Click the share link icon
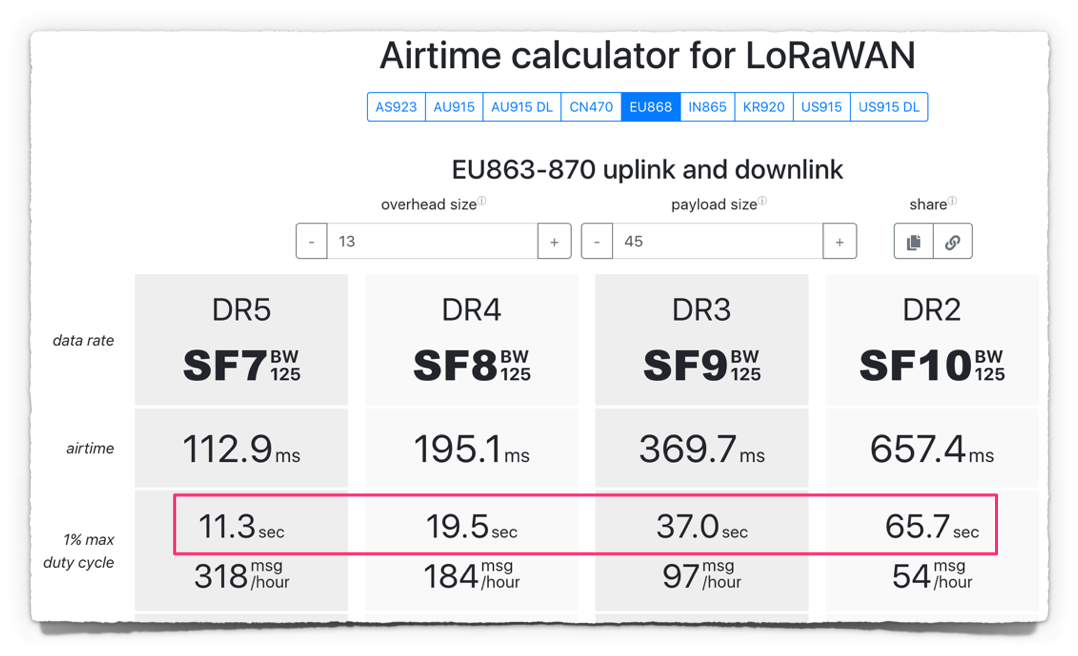The image size is (1078, 656). [952, 241]
